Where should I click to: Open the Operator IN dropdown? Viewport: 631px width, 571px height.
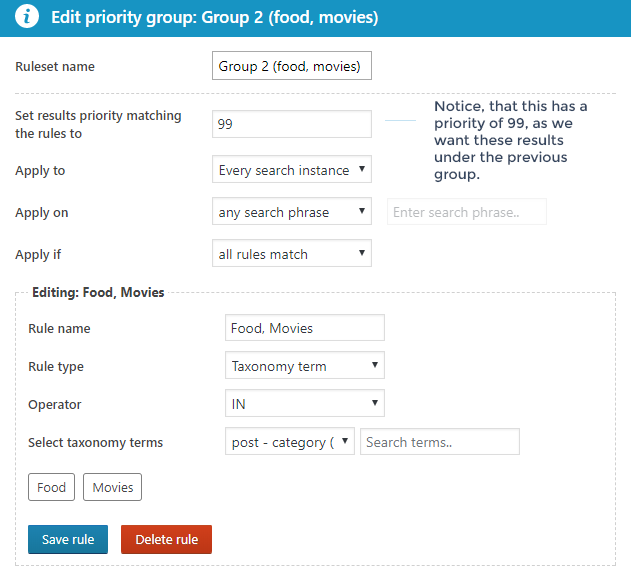point(305,404)
